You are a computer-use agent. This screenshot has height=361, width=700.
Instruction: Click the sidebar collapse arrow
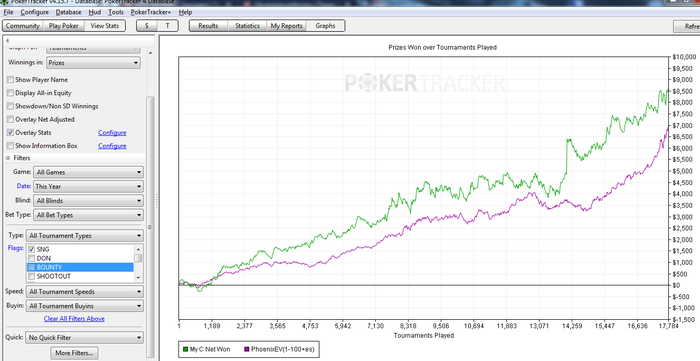click(x=7, y=41)
